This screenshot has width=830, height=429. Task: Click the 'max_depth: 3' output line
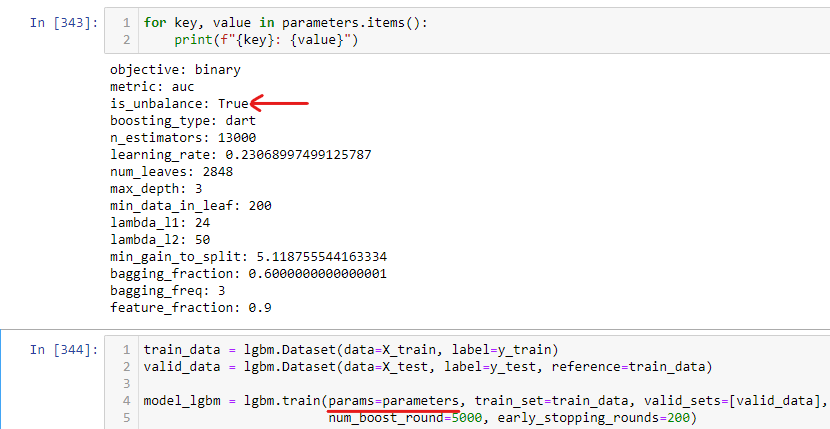[156, 189]
